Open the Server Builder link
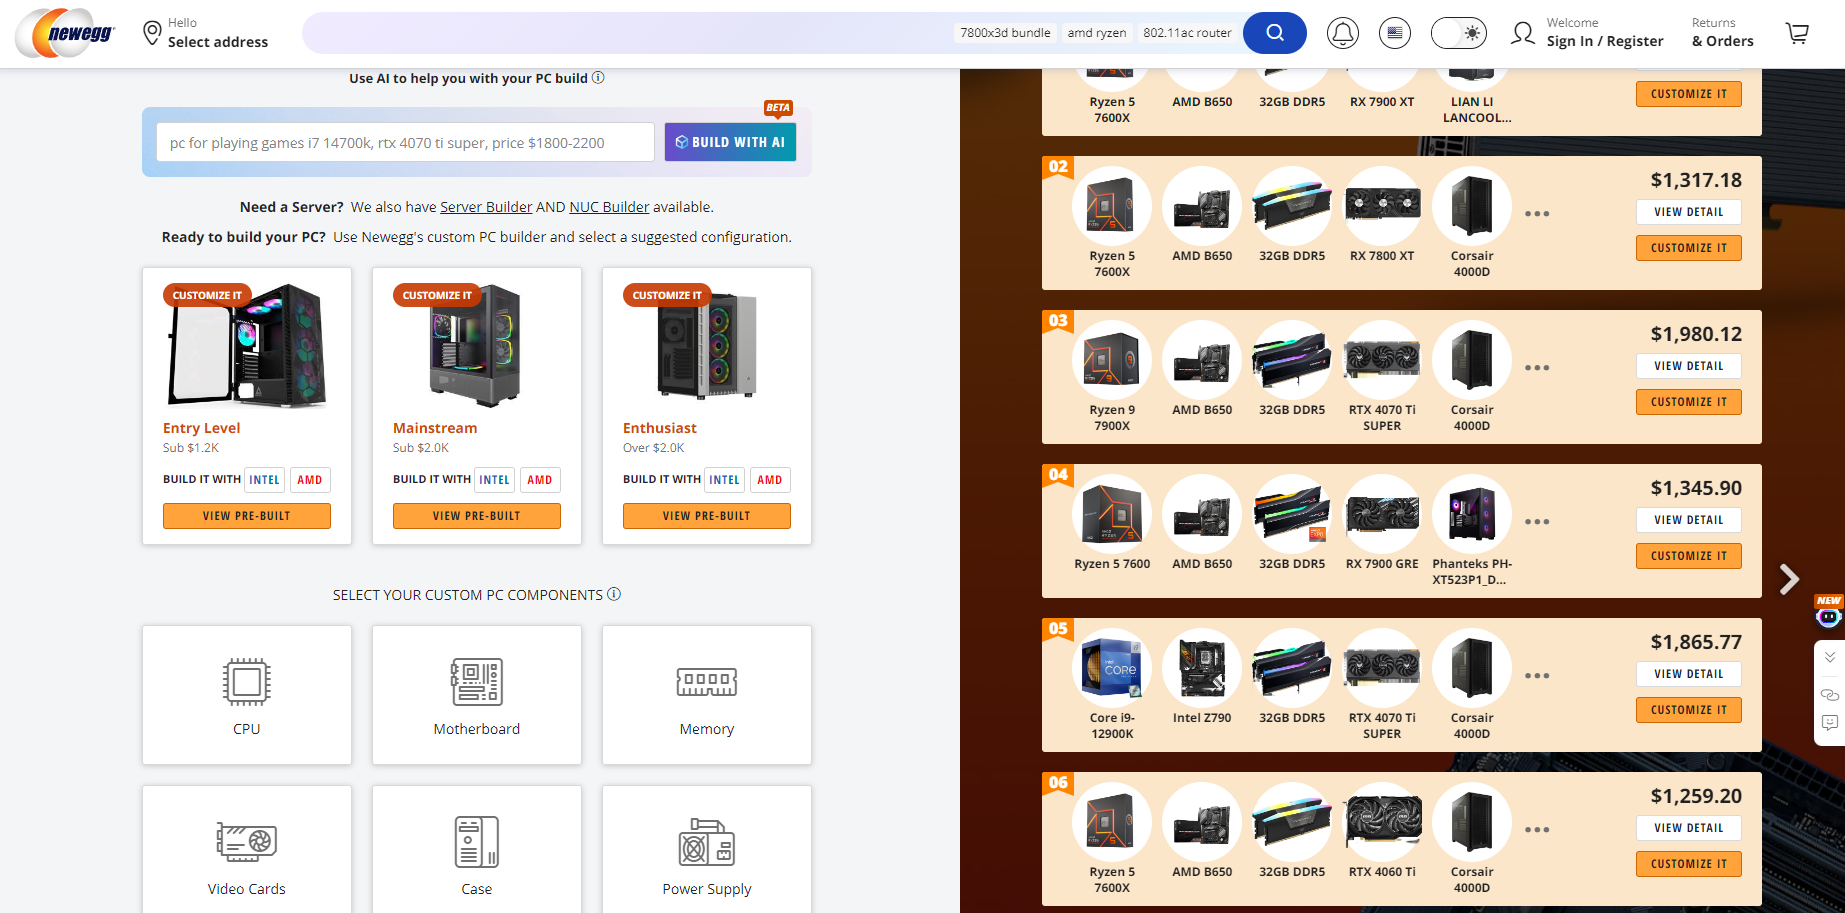The height and width of the screenshot is (913, 1845). coord(486,207)
